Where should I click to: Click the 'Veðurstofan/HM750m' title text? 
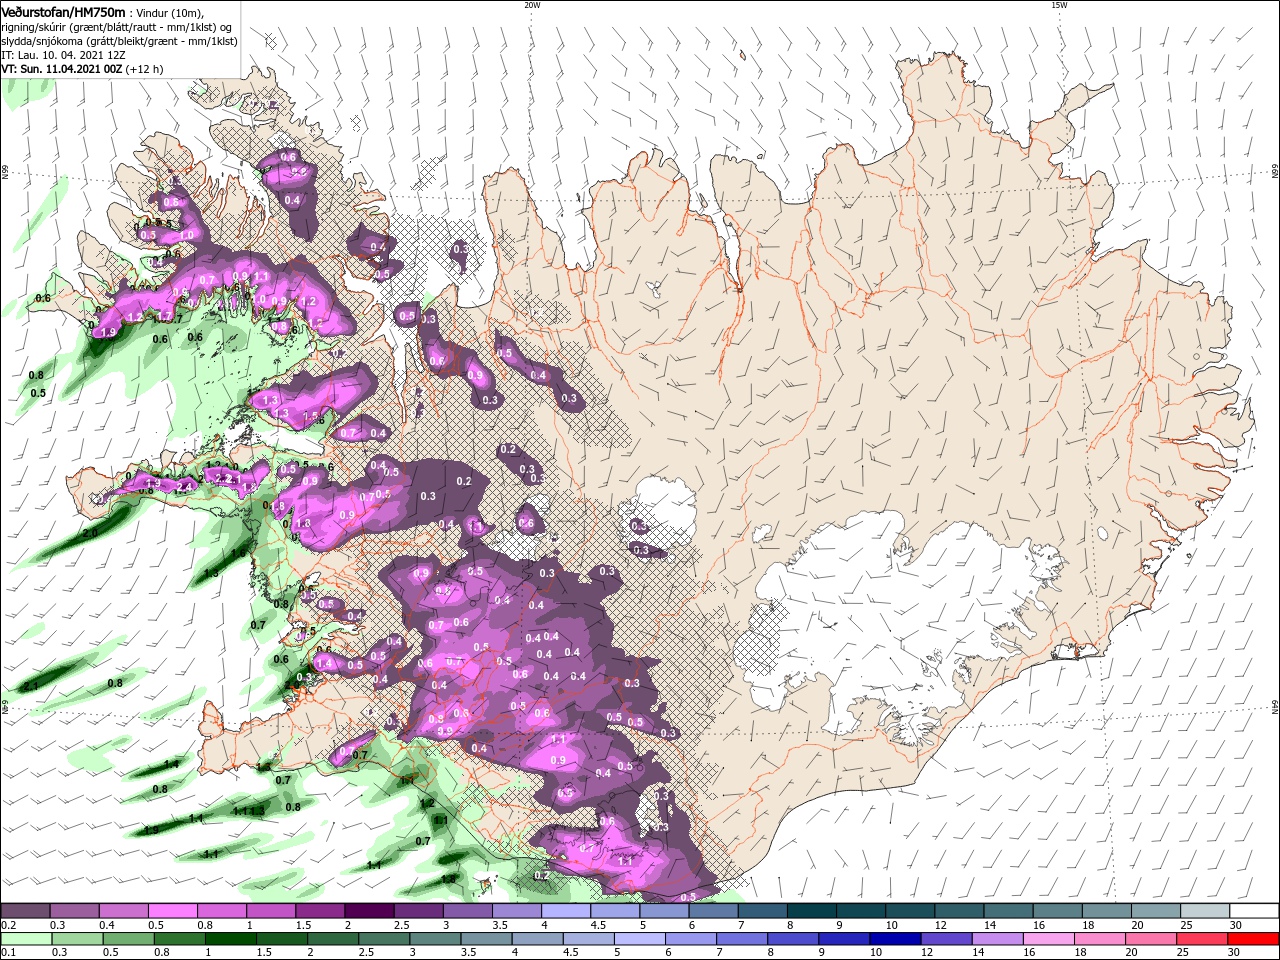(64, 12)
